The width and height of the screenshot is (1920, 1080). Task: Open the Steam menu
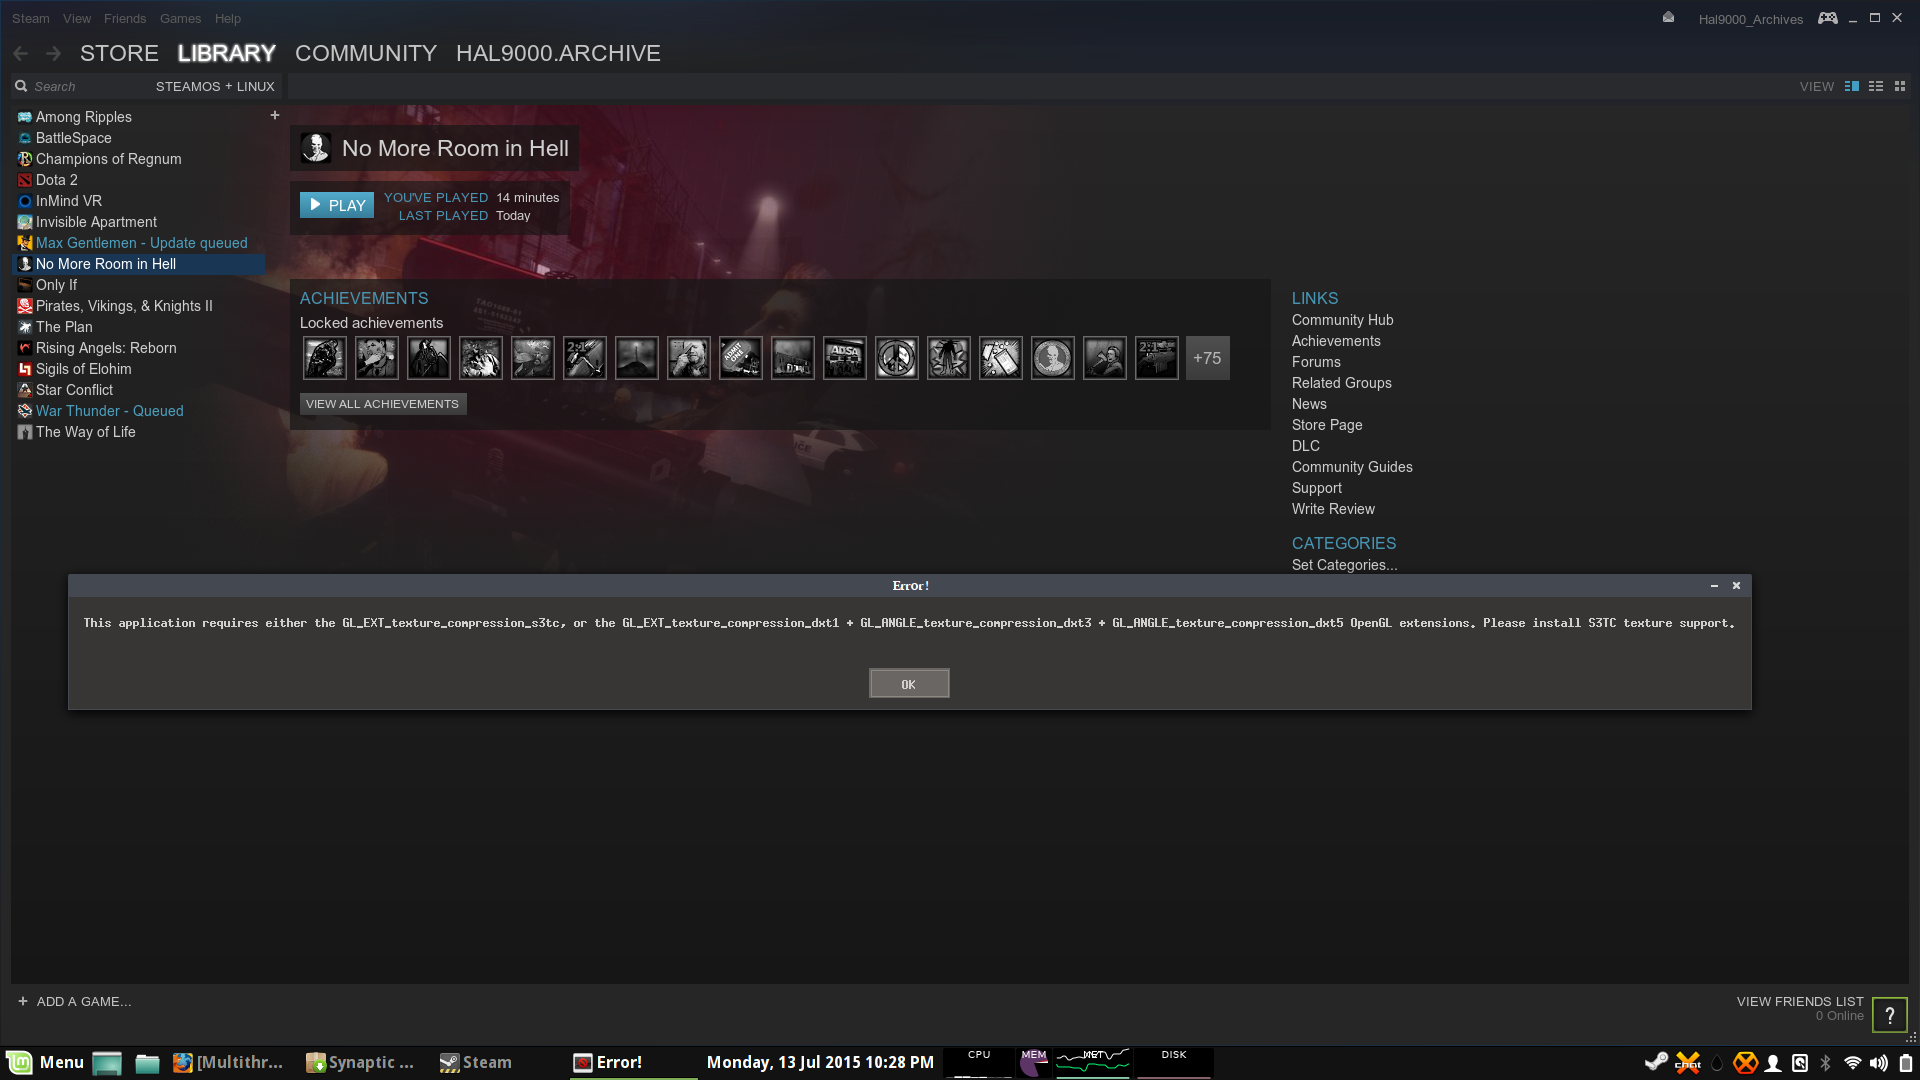pyautogui.click(x=31, y=18)
